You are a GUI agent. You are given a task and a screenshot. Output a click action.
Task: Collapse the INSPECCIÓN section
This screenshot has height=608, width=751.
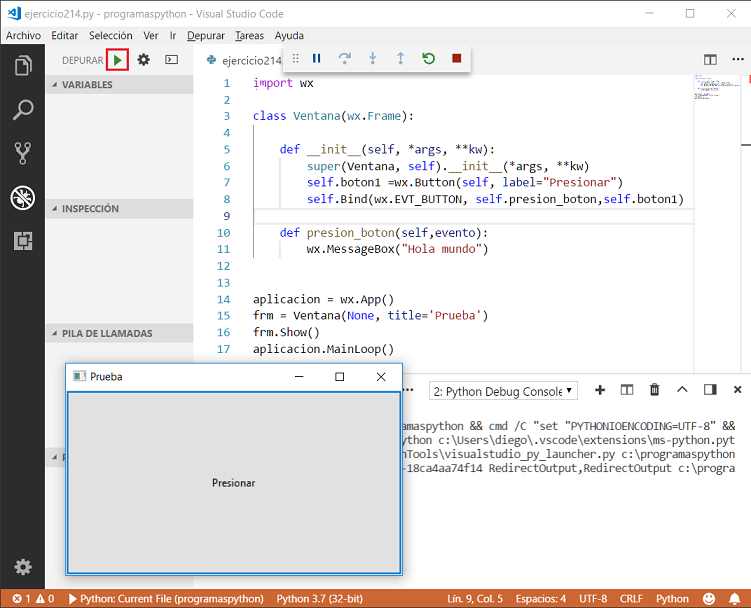[120, 208]
